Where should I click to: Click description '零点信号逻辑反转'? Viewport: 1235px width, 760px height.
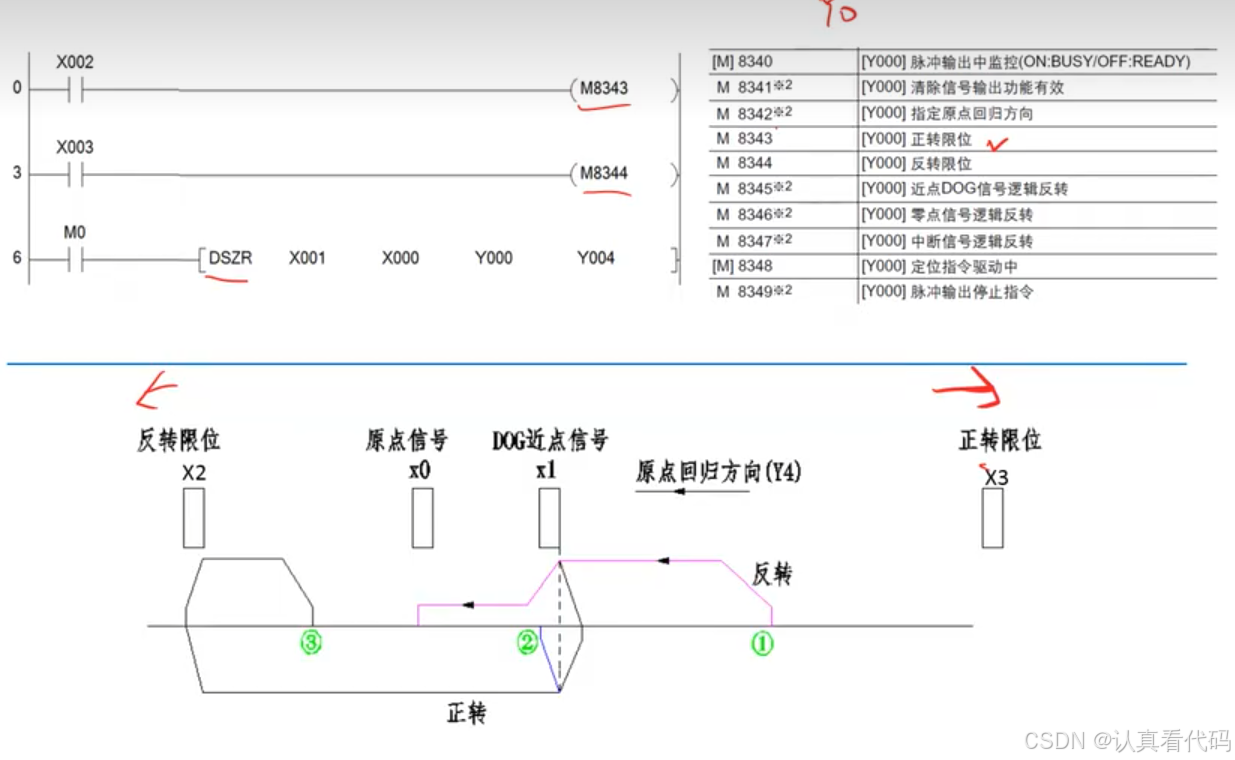pos(971,215)
